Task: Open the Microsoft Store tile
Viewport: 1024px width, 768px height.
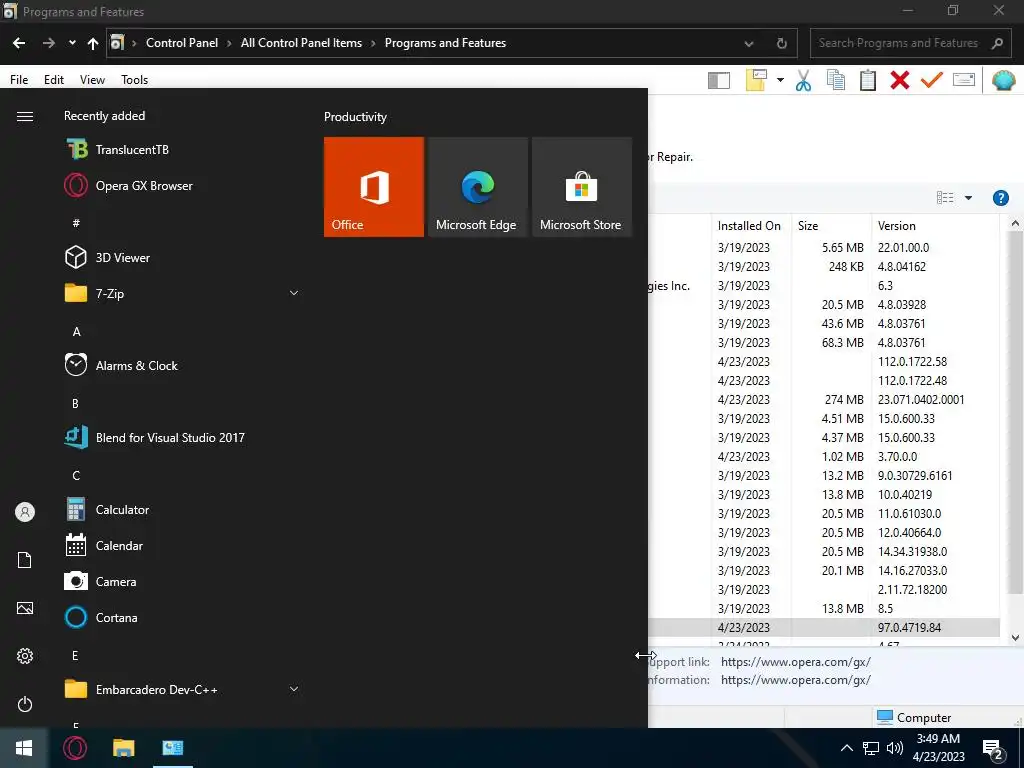Action: coord(582,187)
